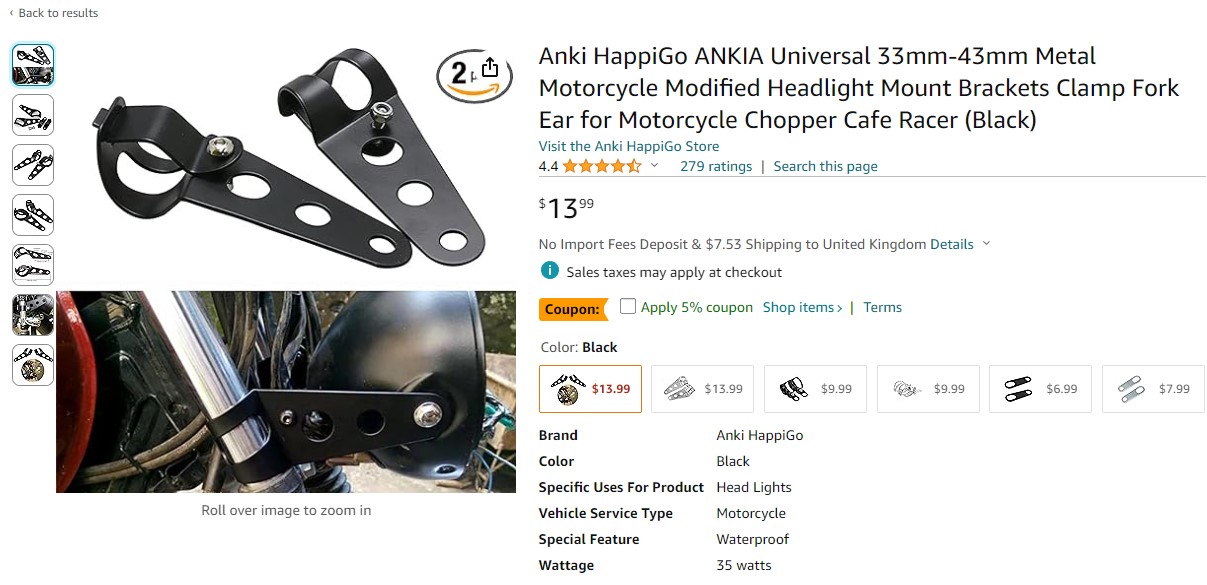Viewport: 1207px width, 585px height.
Task: Click the back arrow to results
Action: pyautogui.click(x=12, y=13)
